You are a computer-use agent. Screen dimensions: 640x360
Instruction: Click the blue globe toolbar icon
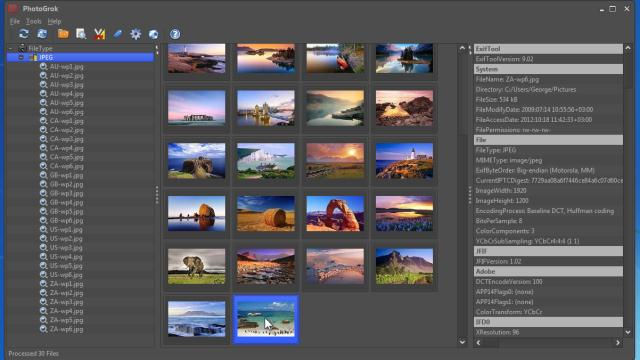point(153,34)
